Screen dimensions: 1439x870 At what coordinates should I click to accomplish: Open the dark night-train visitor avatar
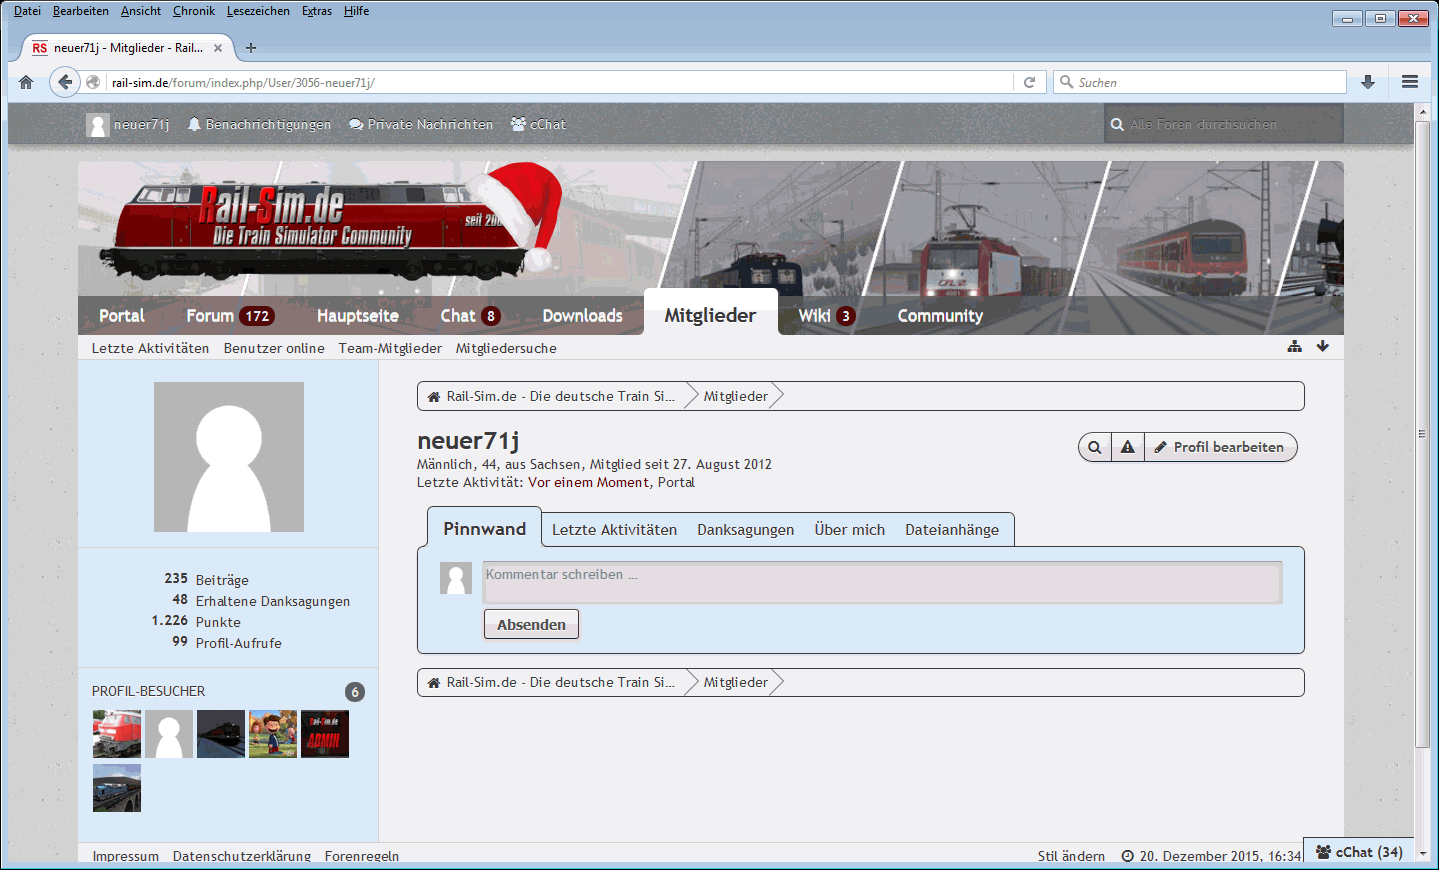[221, 734]
